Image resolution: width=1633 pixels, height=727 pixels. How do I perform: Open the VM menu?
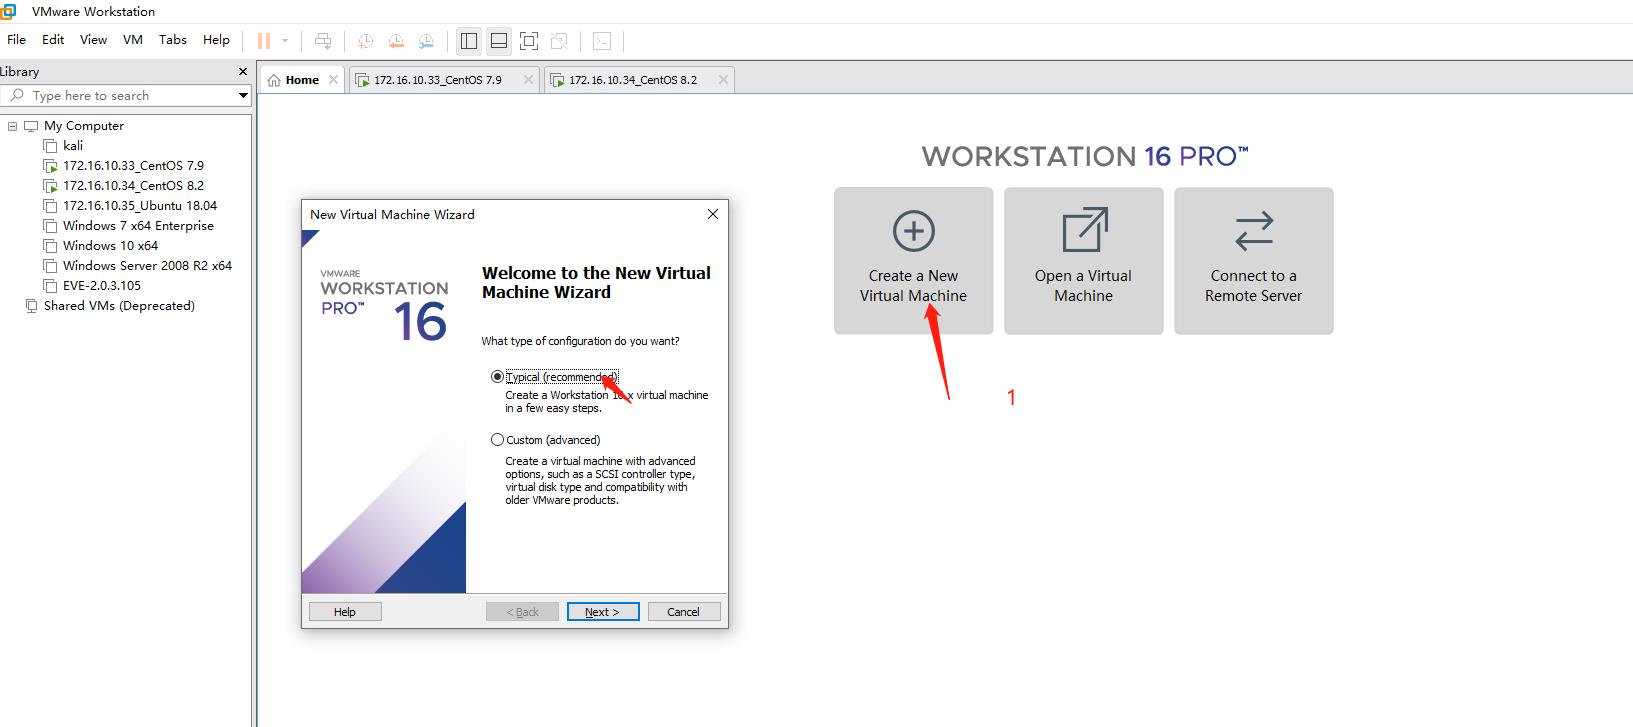tap(133, 40)
